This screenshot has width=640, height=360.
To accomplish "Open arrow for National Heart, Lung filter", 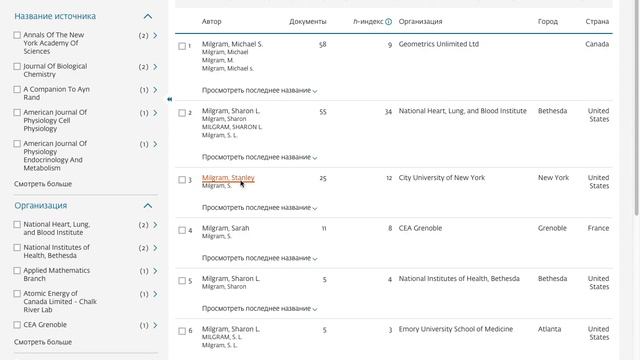I will (x=155, y=225).
